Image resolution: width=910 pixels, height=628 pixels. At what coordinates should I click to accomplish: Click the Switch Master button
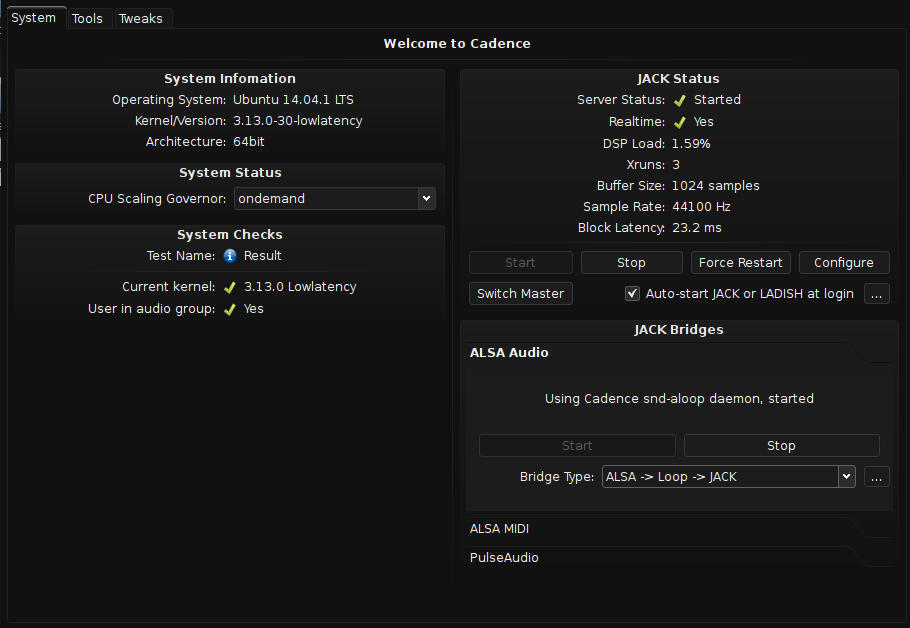click(521, 294)
